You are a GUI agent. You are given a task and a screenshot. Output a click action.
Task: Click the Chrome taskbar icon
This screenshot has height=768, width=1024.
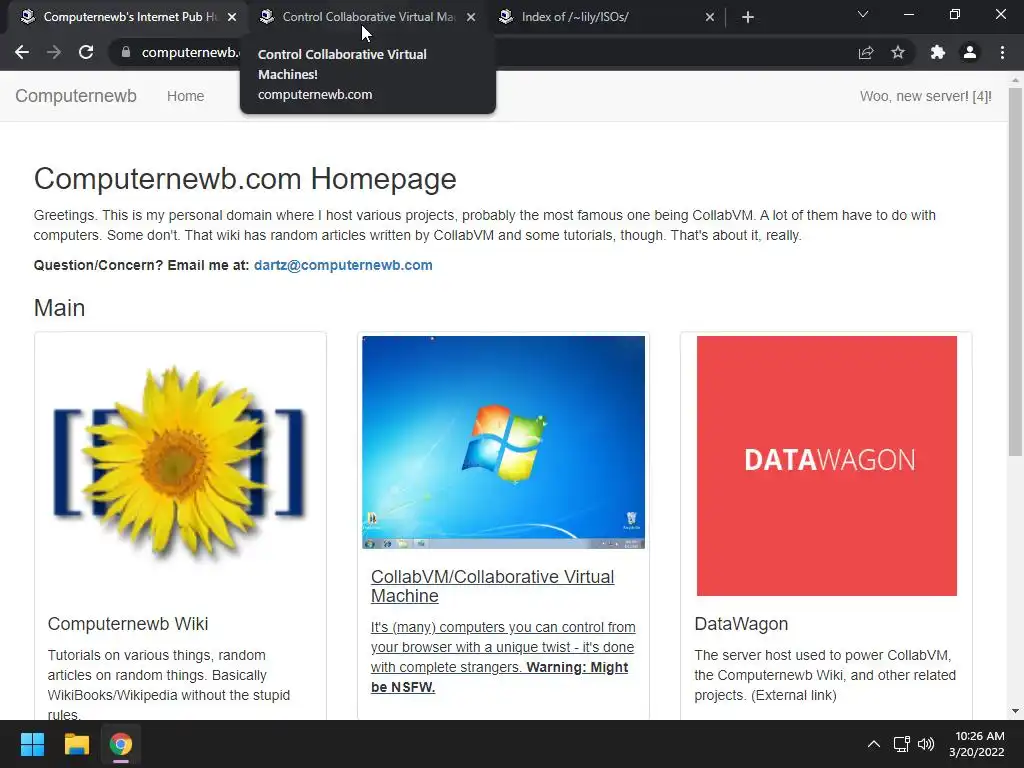(x=121, y=744)
